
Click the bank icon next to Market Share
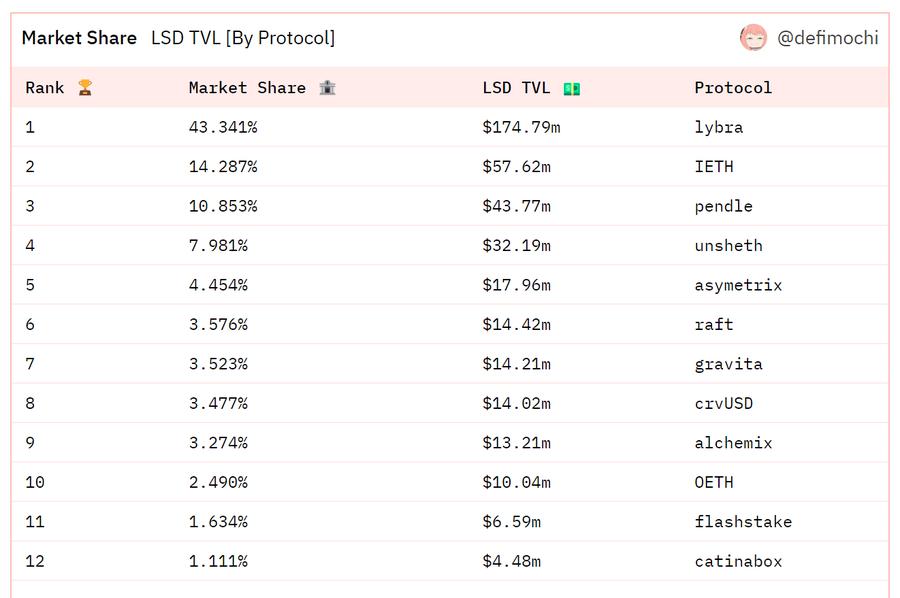pyautogui.click(x=327, y=88)
